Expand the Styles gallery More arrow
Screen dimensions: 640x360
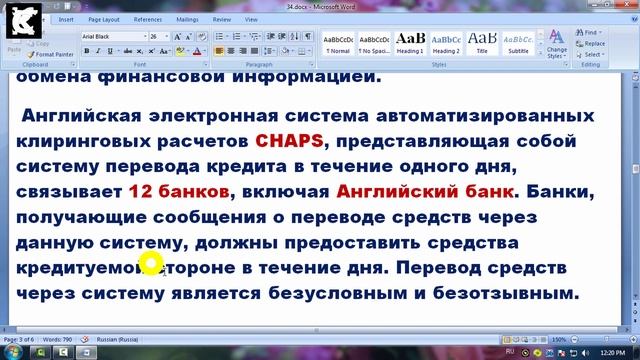[x=540, y=53]
